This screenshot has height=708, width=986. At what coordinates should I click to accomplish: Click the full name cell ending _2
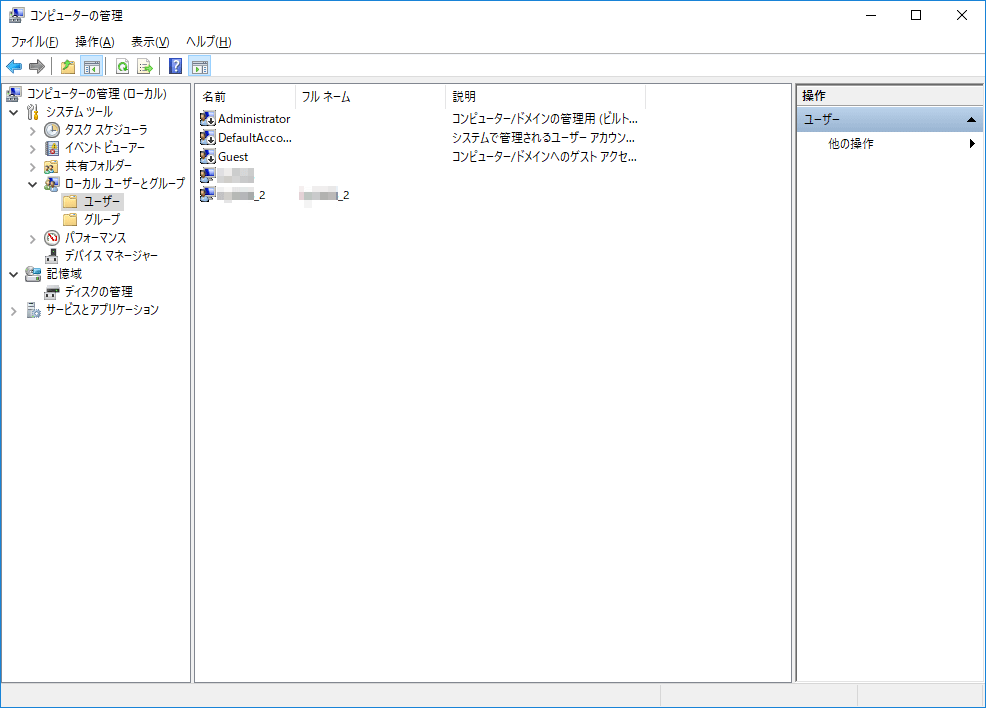324,195
